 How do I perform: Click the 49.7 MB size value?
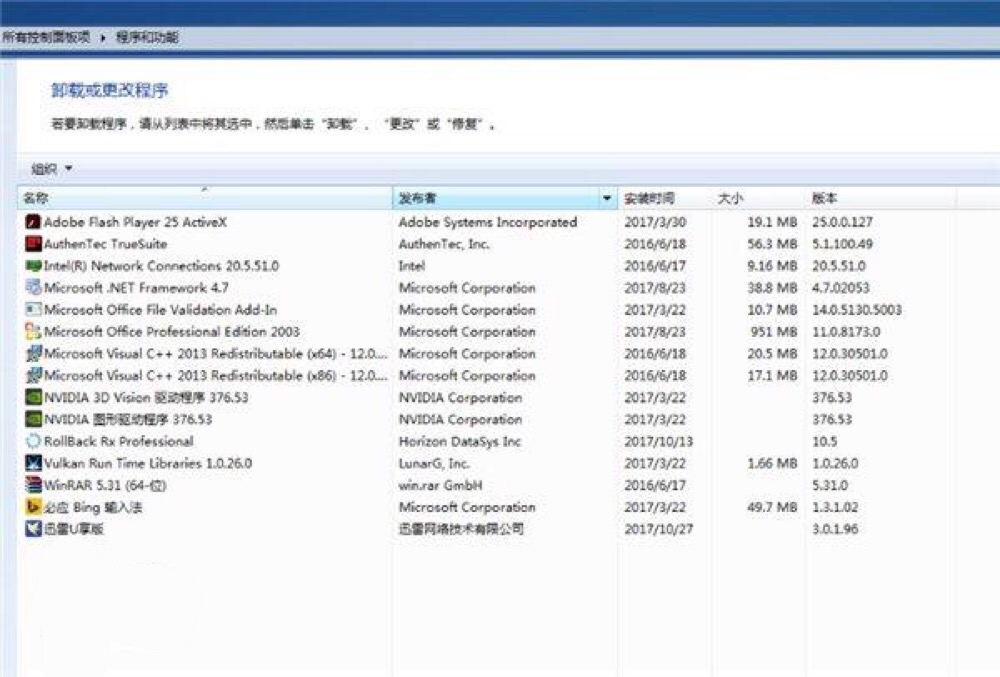coord(772,507)
